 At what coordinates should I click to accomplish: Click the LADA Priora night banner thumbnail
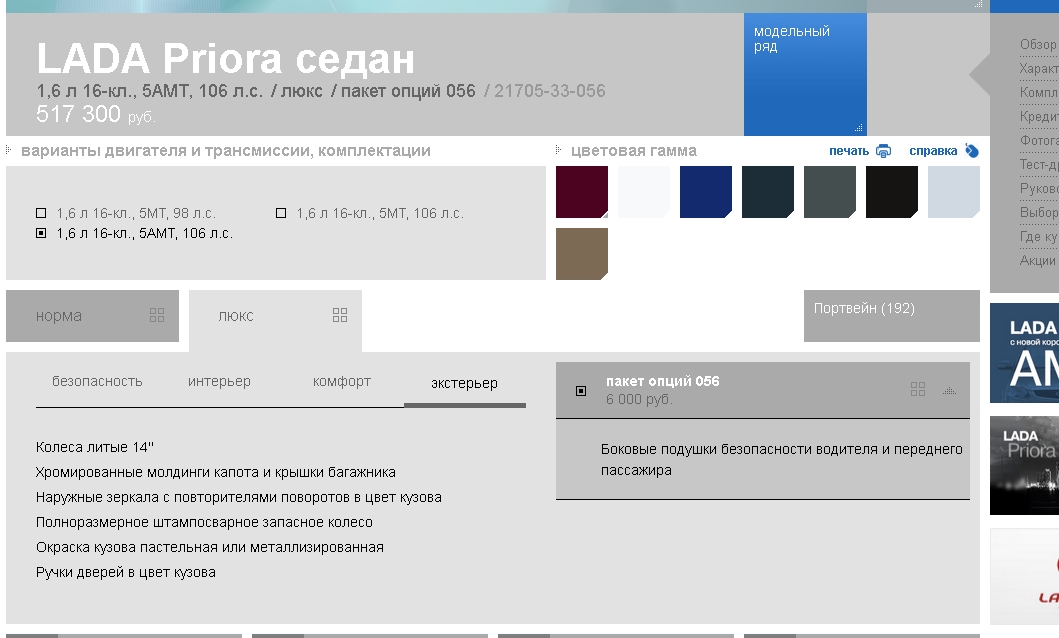1025,466
